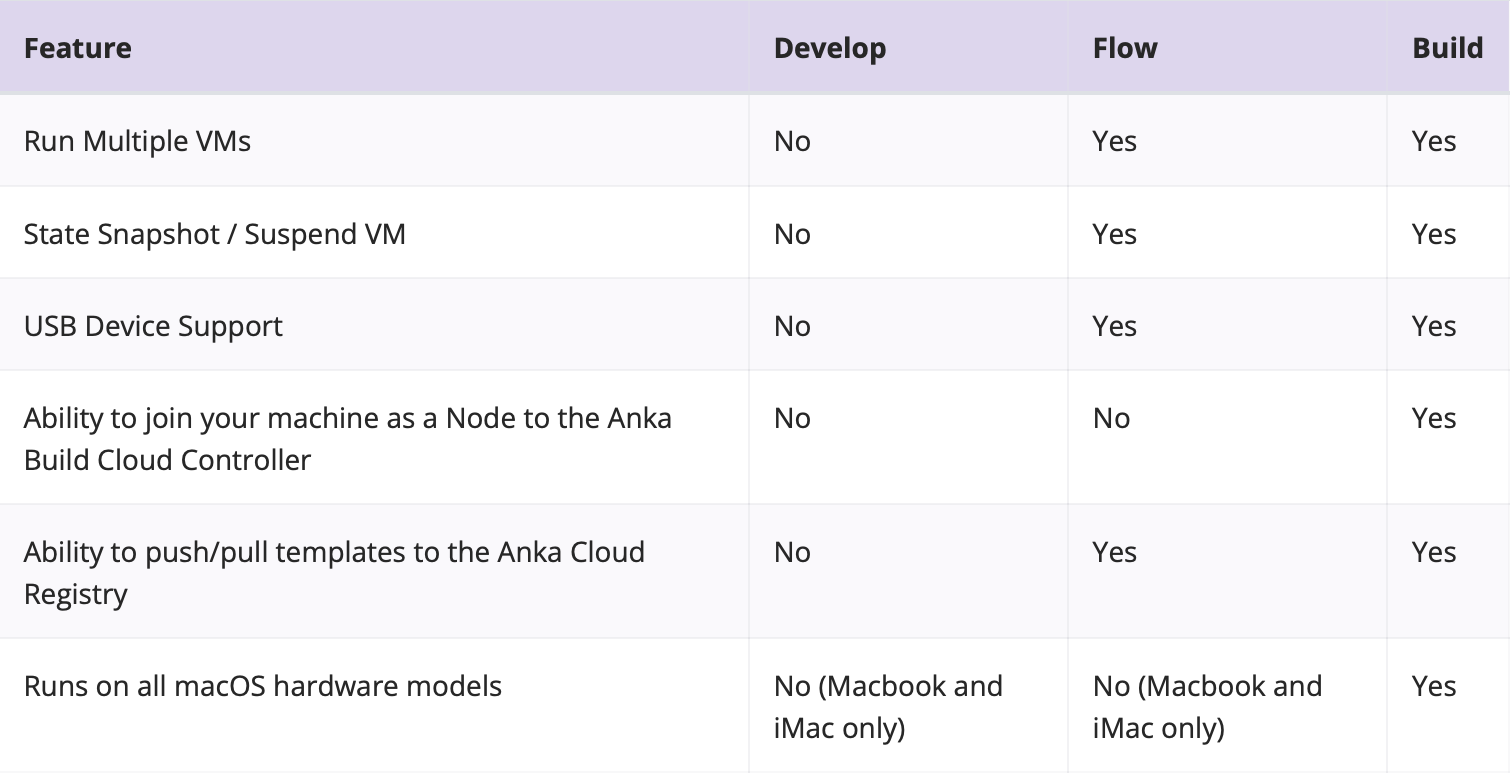The image size is (1512, 774).
Task: Click Develop value for Run Multiple VMs
Action: (792, 141)
